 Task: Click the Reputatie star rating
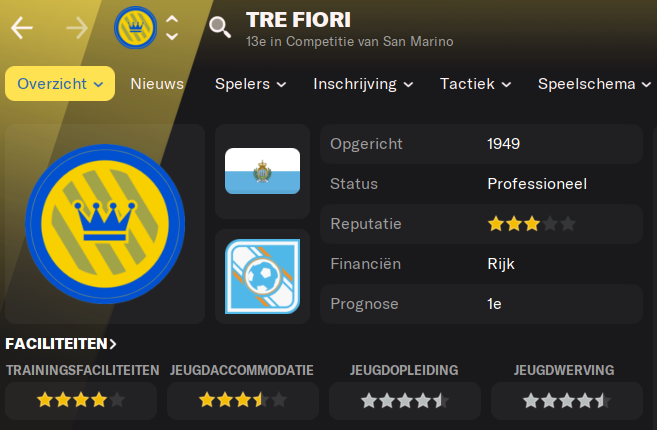click(532, 224)
